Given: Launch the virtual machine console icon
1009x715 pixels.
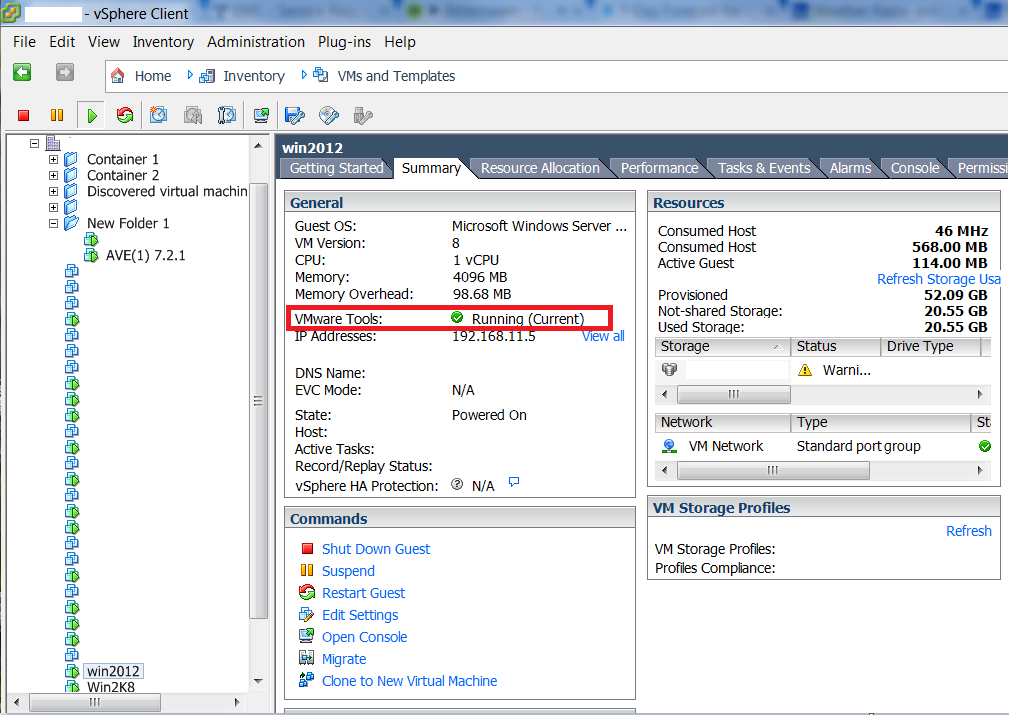Looking at the screenshot, I should pos(261,115).
